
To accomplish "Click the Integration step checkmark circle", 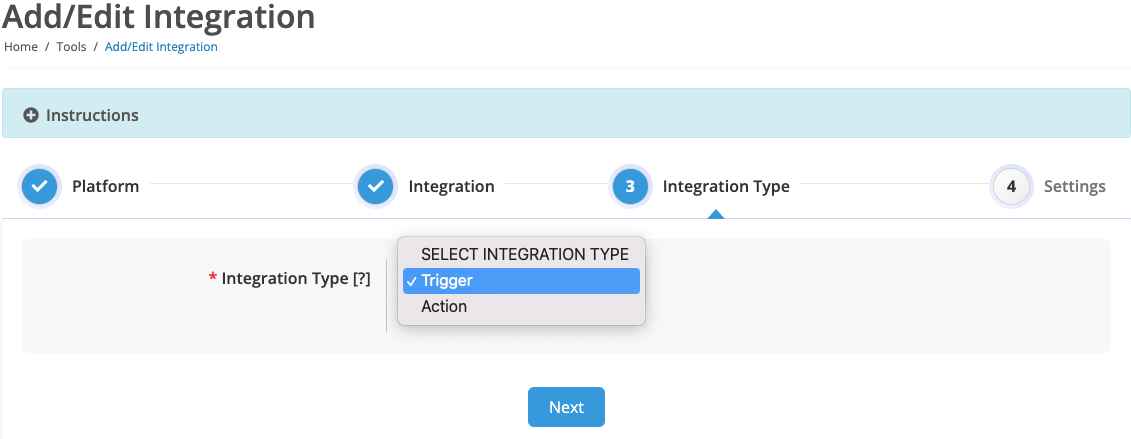I will [x=376, y=187].
